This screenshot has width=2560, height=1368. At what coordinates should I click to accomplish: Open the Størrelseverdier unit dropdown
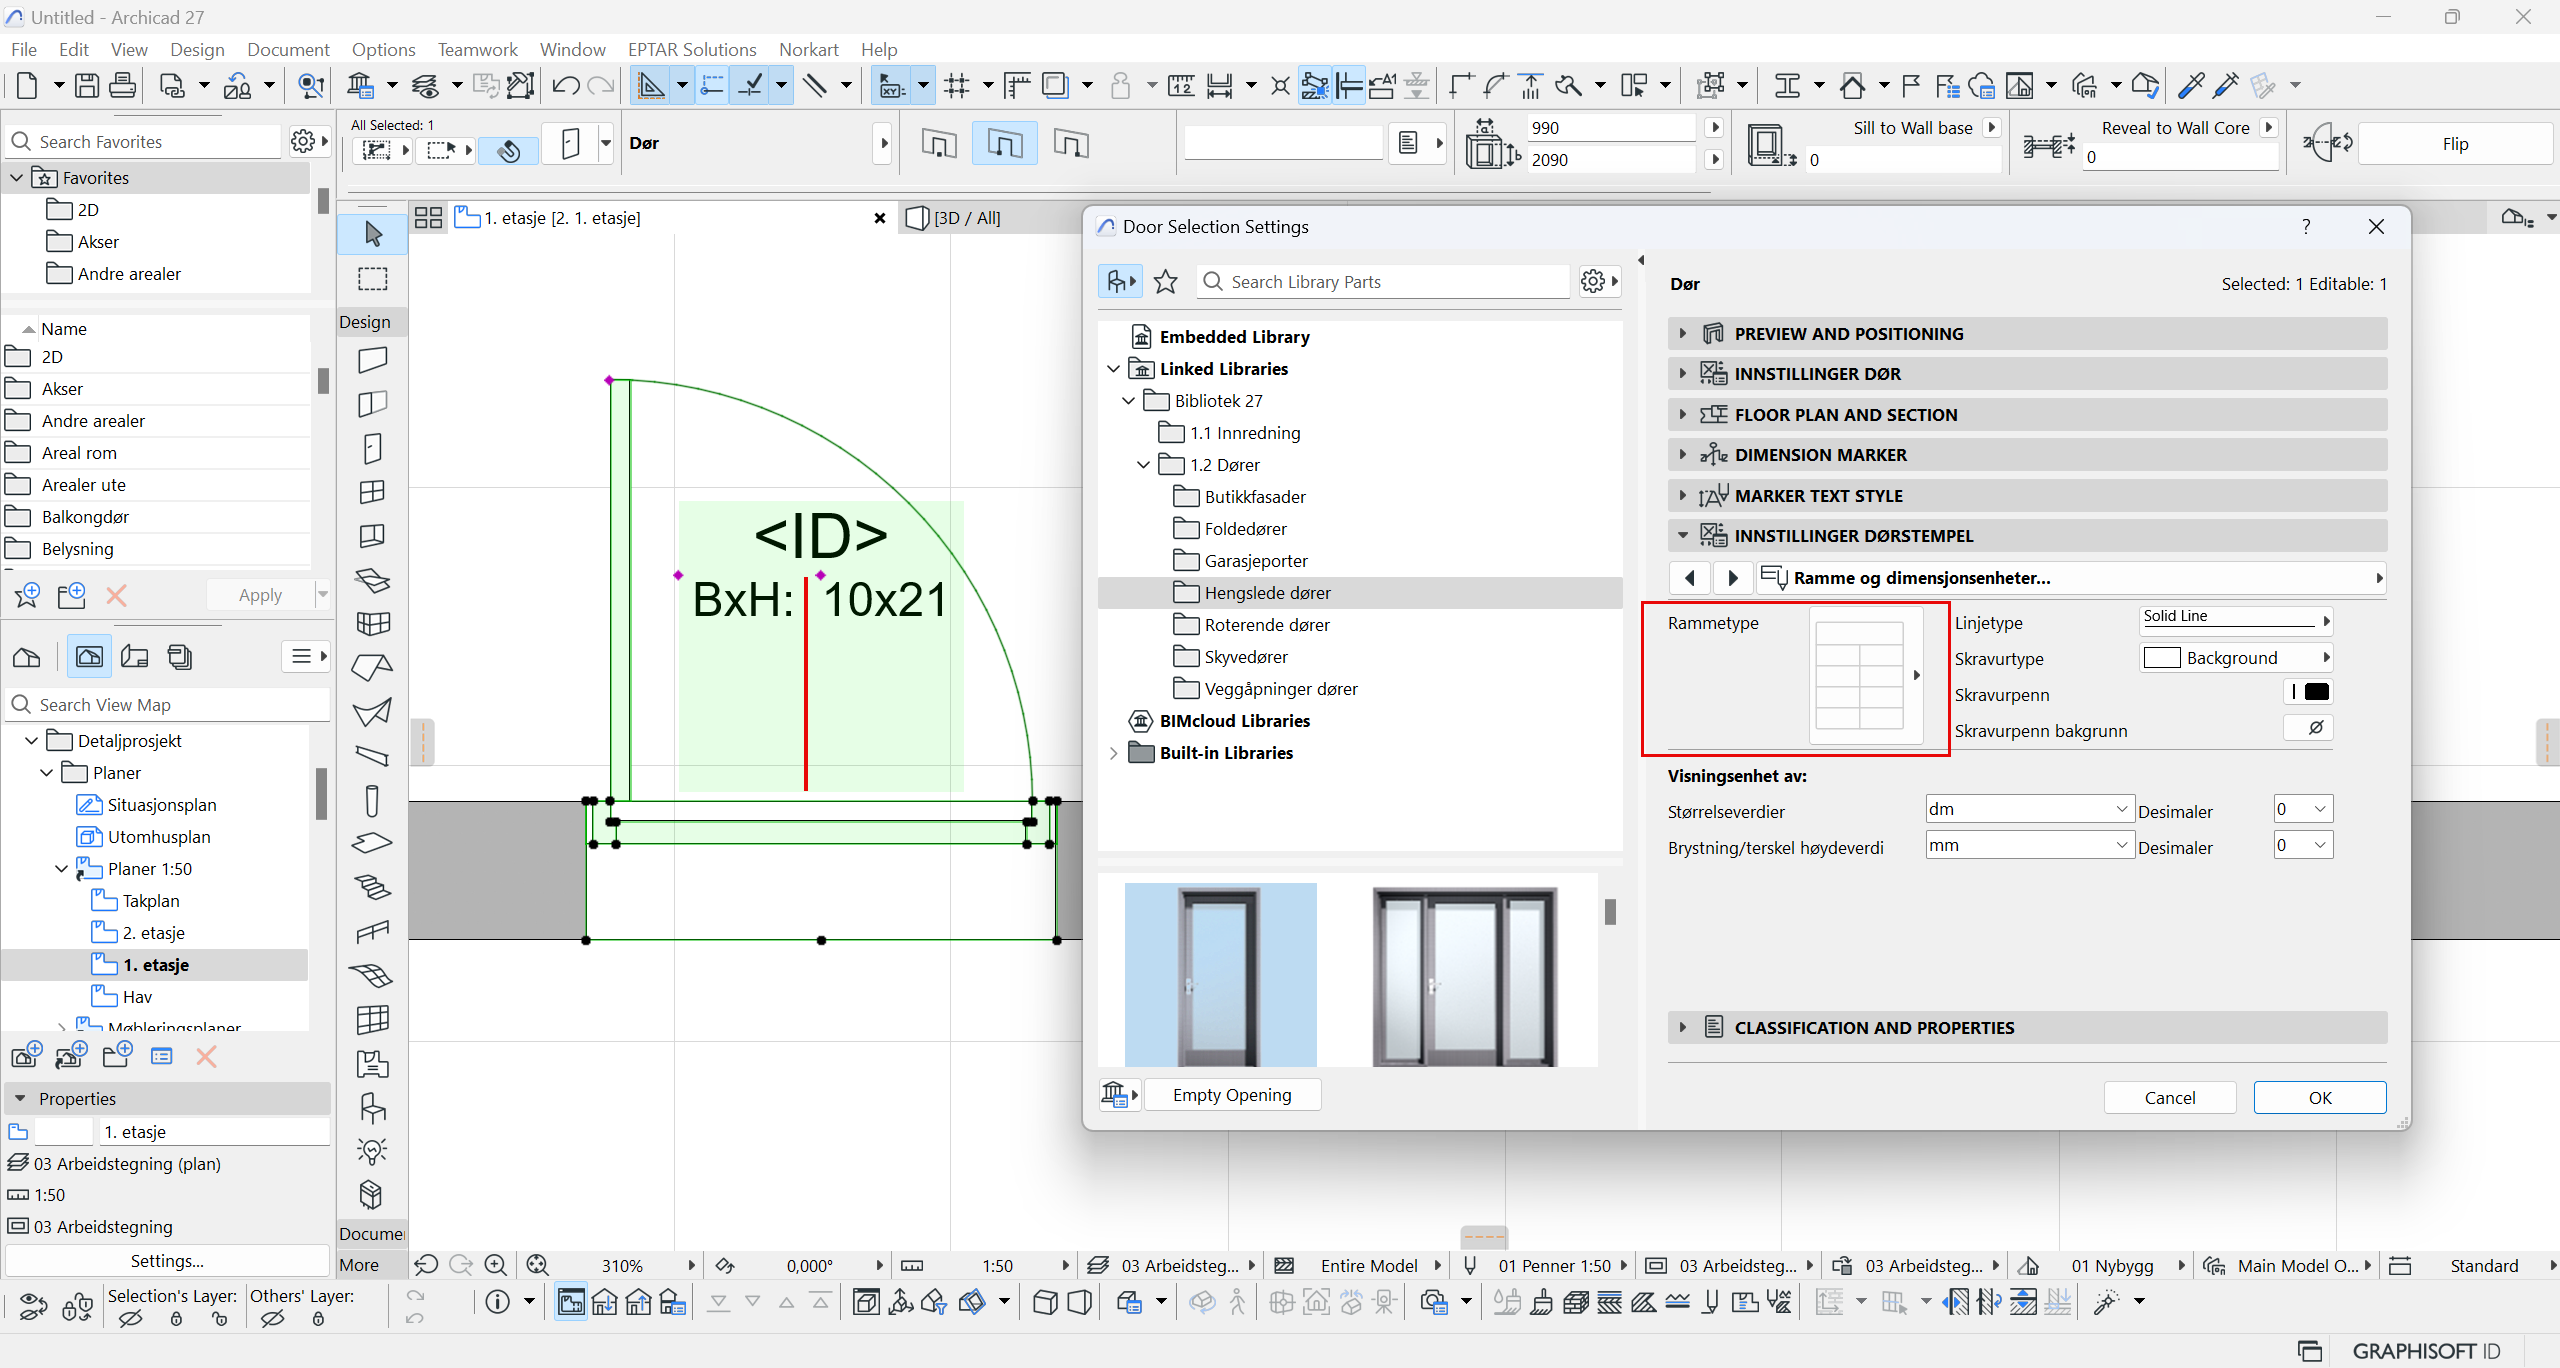coord(2028,809)
